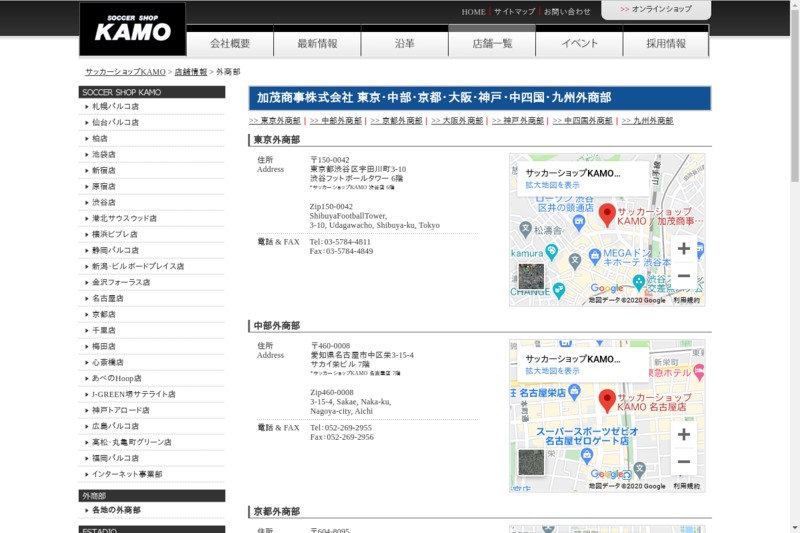Open 沿革 navigation tab
This screenshot has height=533, width=800.
pos(405,43)
